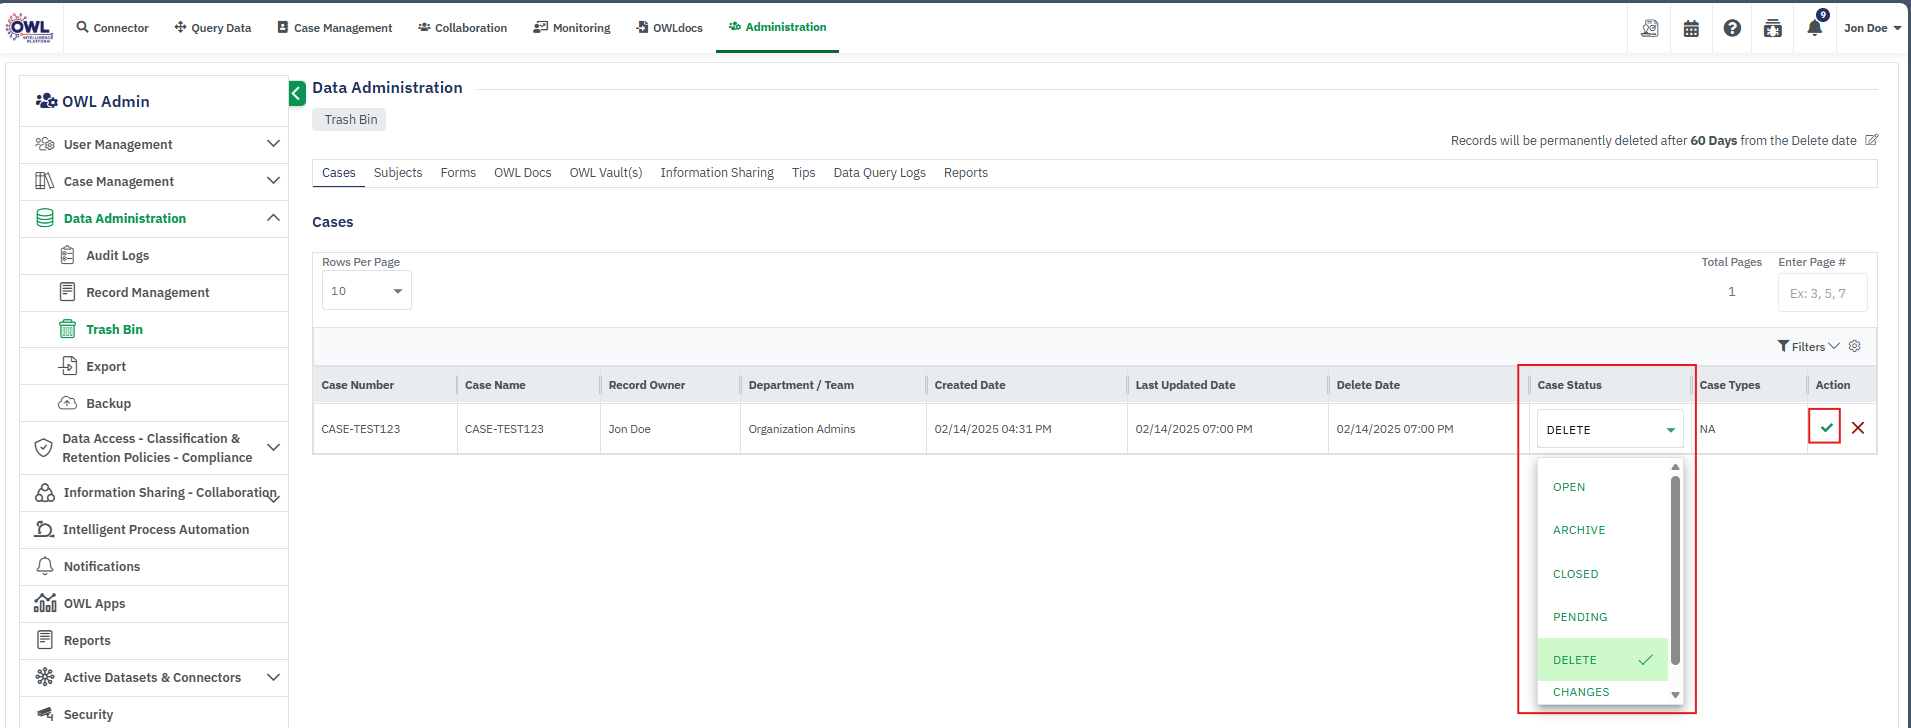The width and height of the screenshot is (1911, 728).
Task: Open Audit Logs in sidebar
Action: point(117,255)
